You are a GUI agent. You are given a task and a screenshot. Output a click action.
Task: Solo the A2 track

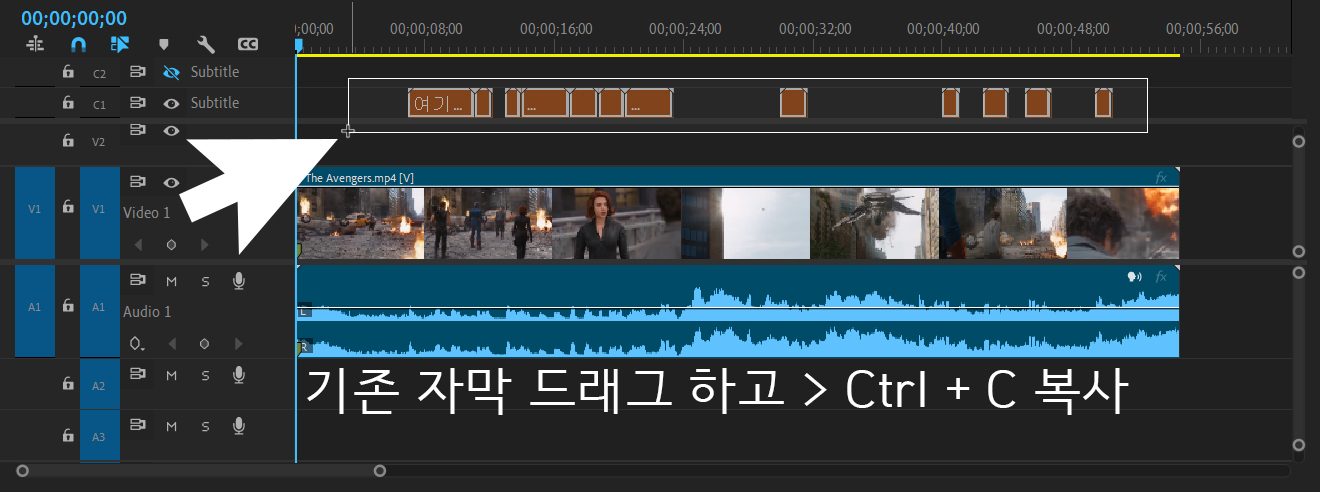click(205, 375)
